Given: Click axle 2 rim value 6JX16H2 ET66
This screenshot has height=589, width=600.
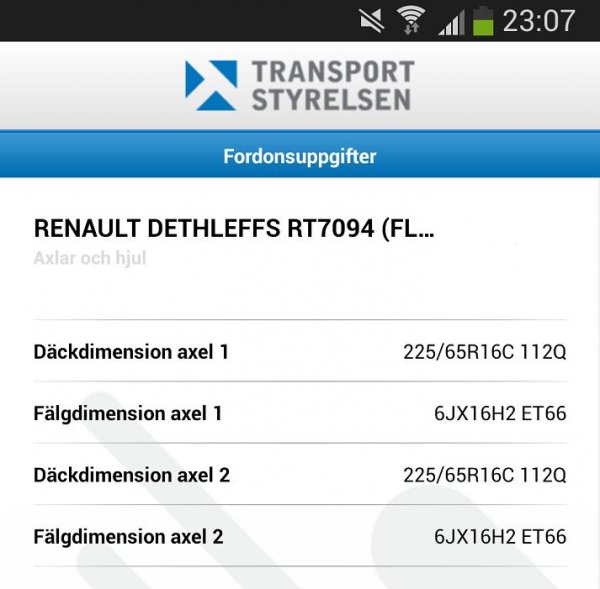Looking at the screenshot, I should [x=500, y=537].
